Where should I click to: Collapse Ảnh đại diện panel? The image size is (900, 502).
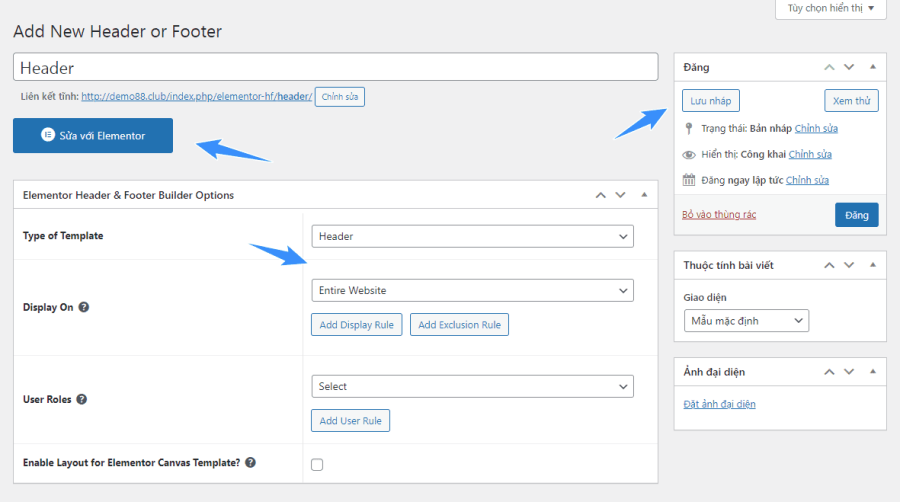(873, 372)
